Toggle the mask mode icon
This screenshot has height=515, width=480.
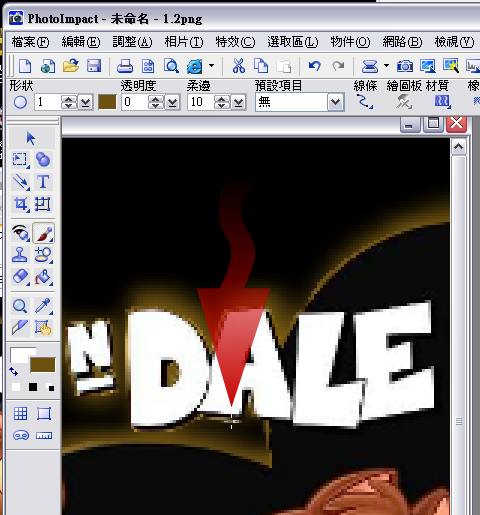tap(21, 435)
